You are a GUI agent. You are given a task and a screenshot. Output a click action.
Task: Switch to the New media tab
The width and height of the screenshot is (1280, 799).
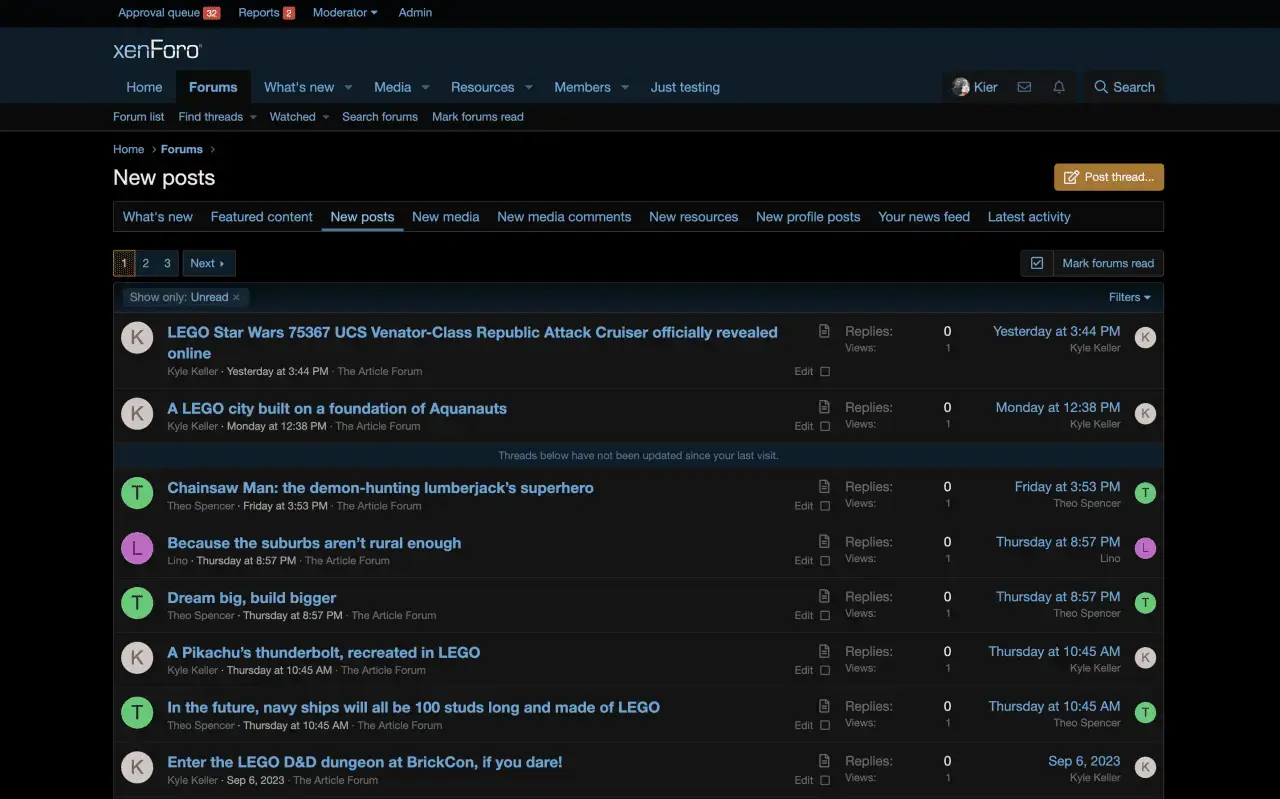tap(446, 217)
